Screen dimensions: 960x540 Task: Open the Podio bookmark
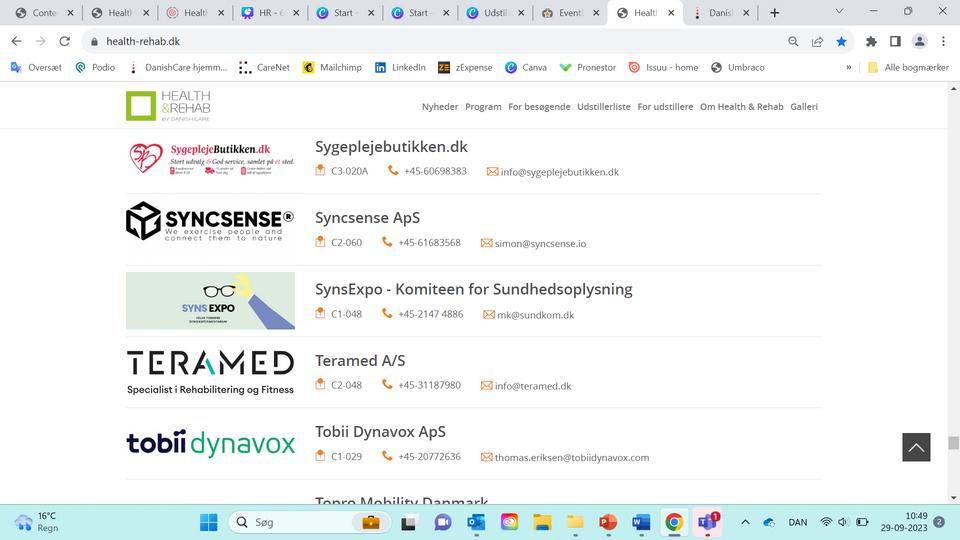pos(95,67)
